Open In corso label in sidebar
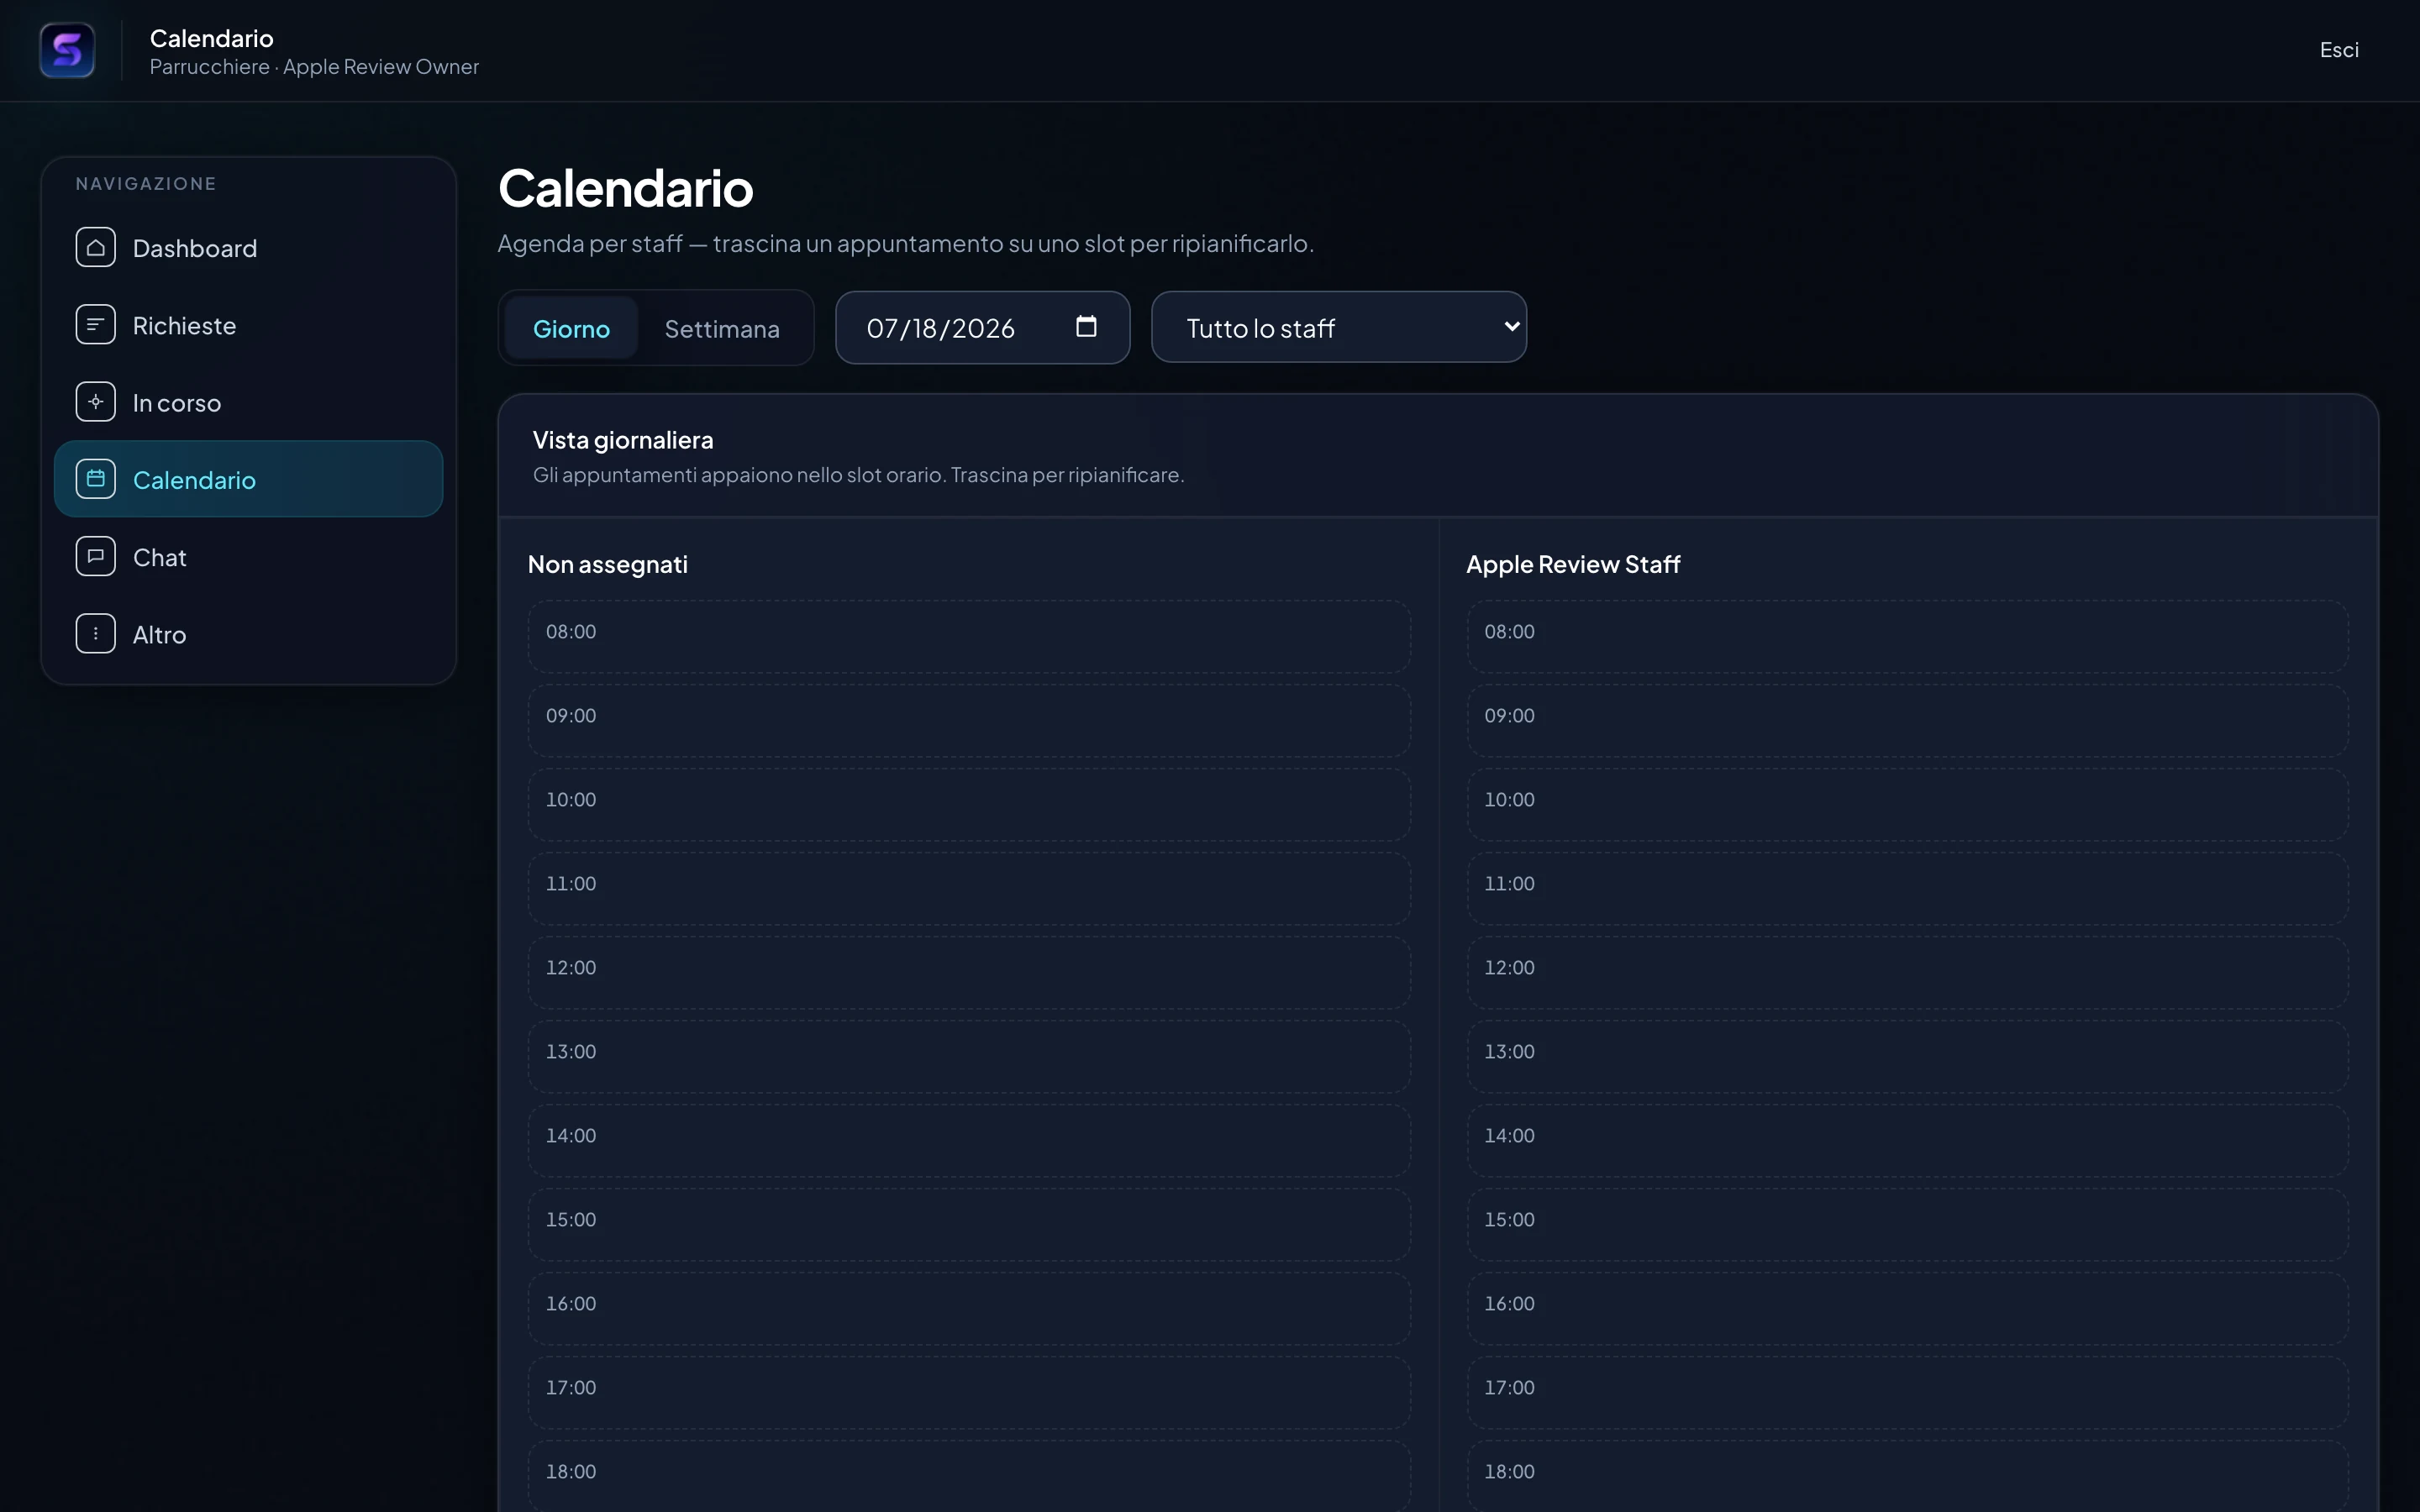Image resolution: width=2420 pixels, height=1512 pixels. coord(177,403)
